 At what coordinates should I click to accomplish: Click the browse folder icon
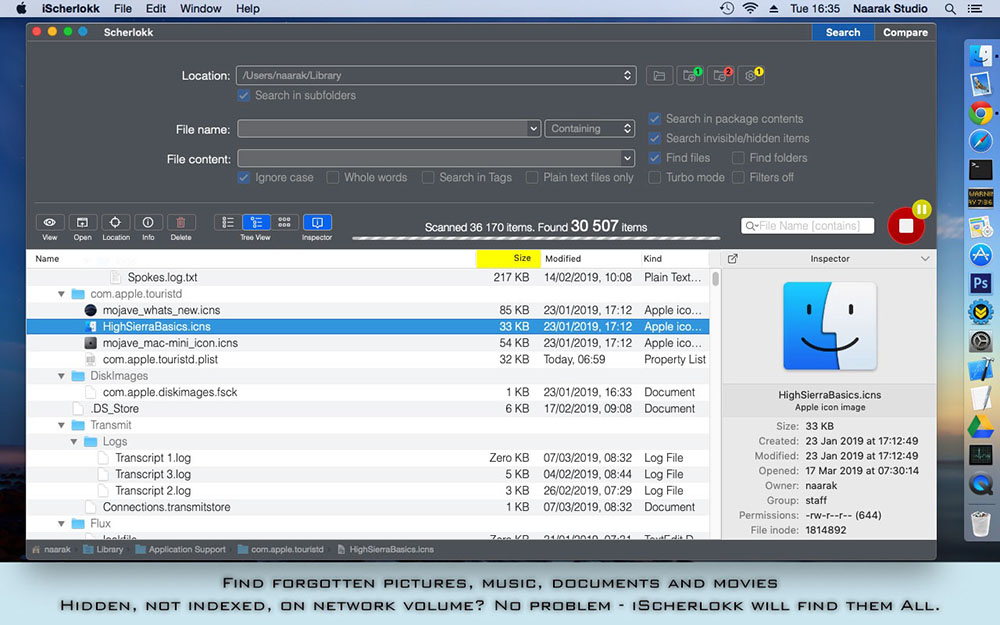pos(659,76)
